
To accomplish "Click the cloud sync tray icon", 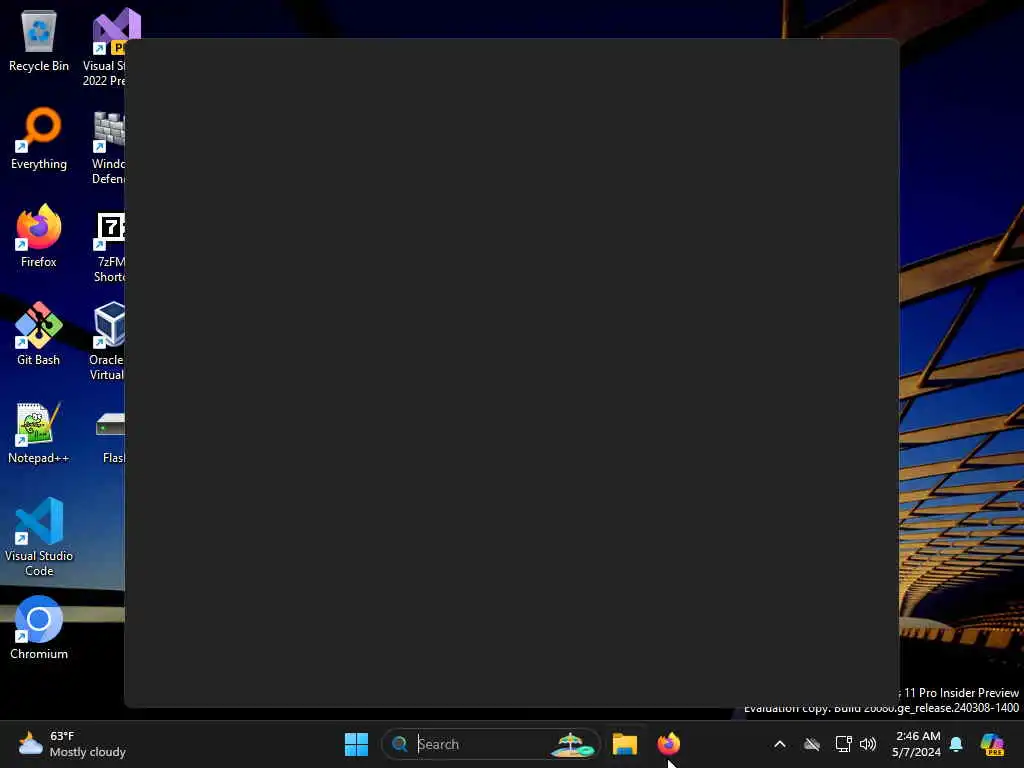I will tap(812, 744).
